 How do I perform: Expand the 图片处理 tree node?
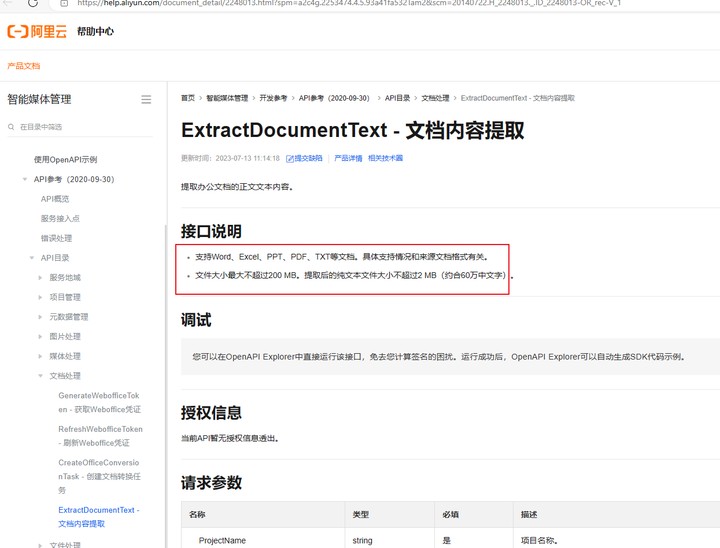[40, 337]
